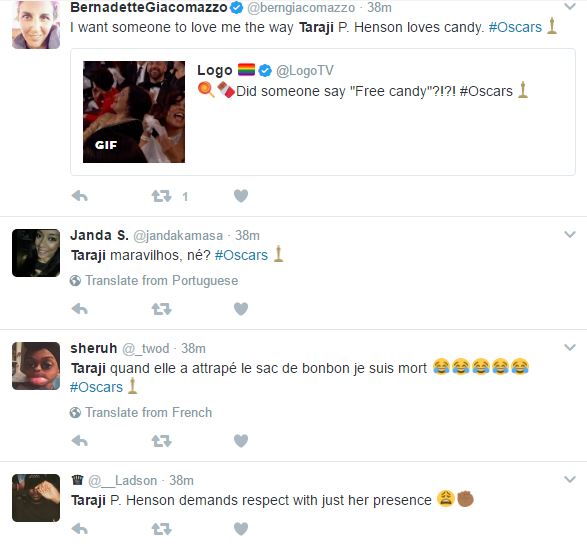Retweet @__Ladson's tweet
The width and height of the screenshot is (587, 548).
tap(161, 529)
